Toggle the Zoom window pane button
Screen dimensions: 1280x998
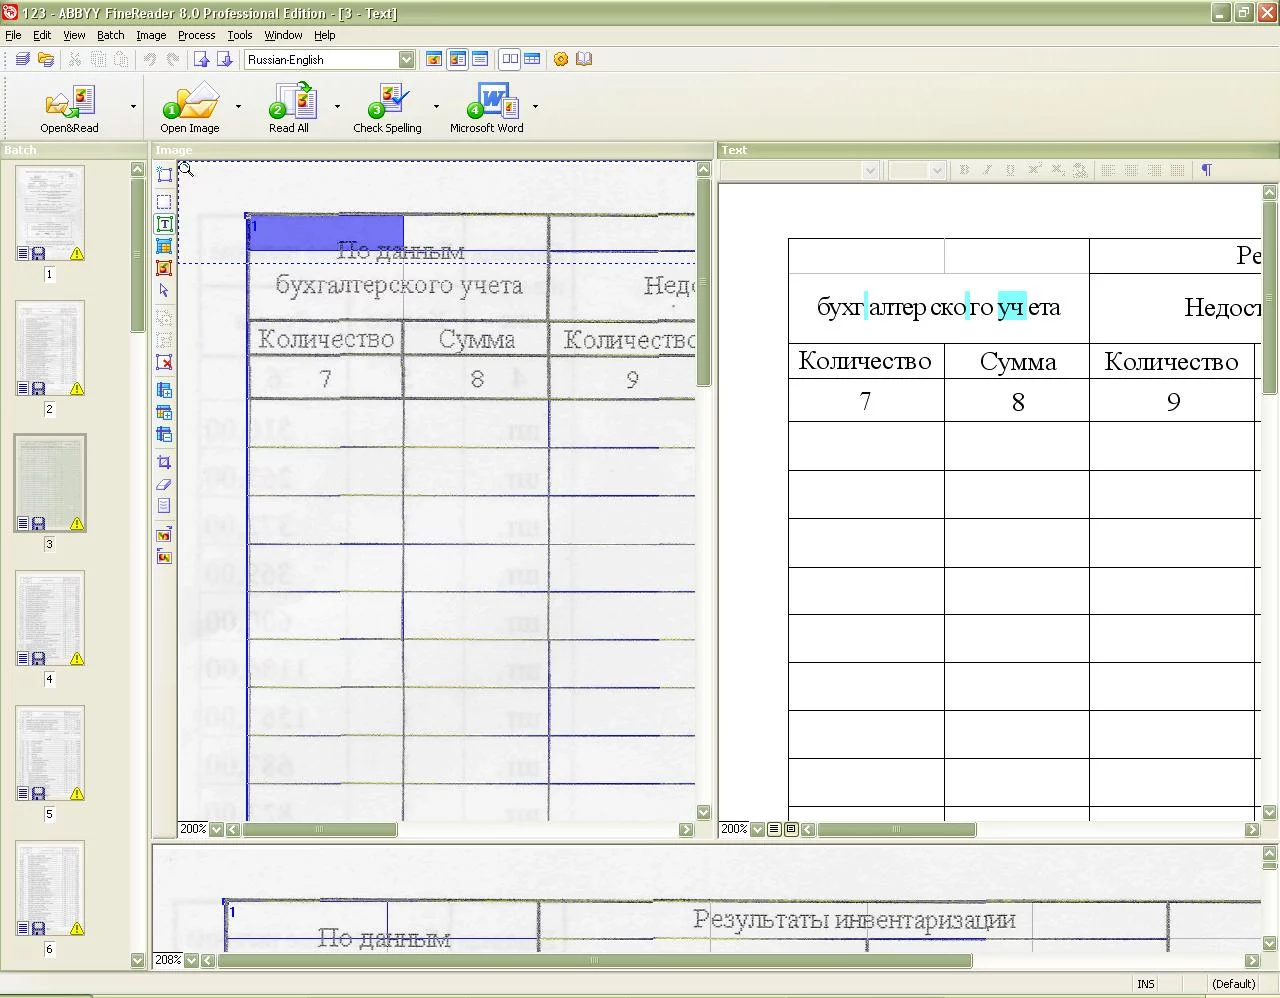(510, 59)
